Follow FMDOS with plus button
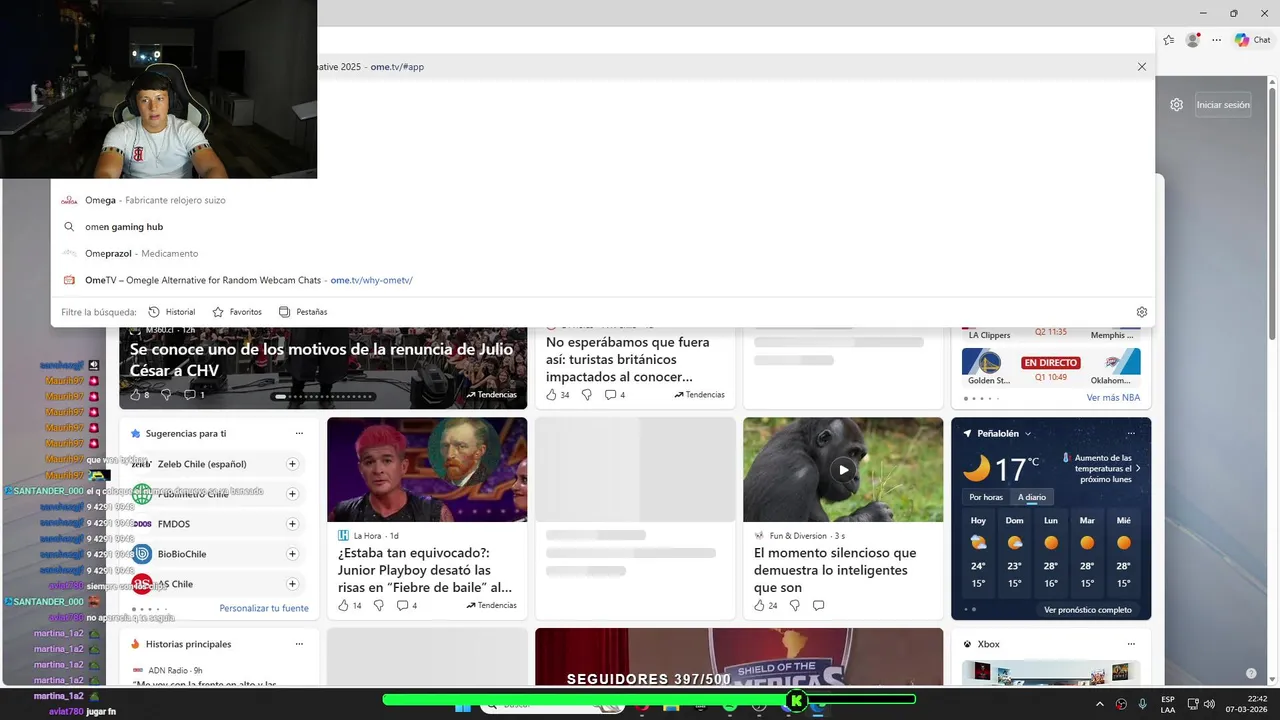 (x=293, y=524)
